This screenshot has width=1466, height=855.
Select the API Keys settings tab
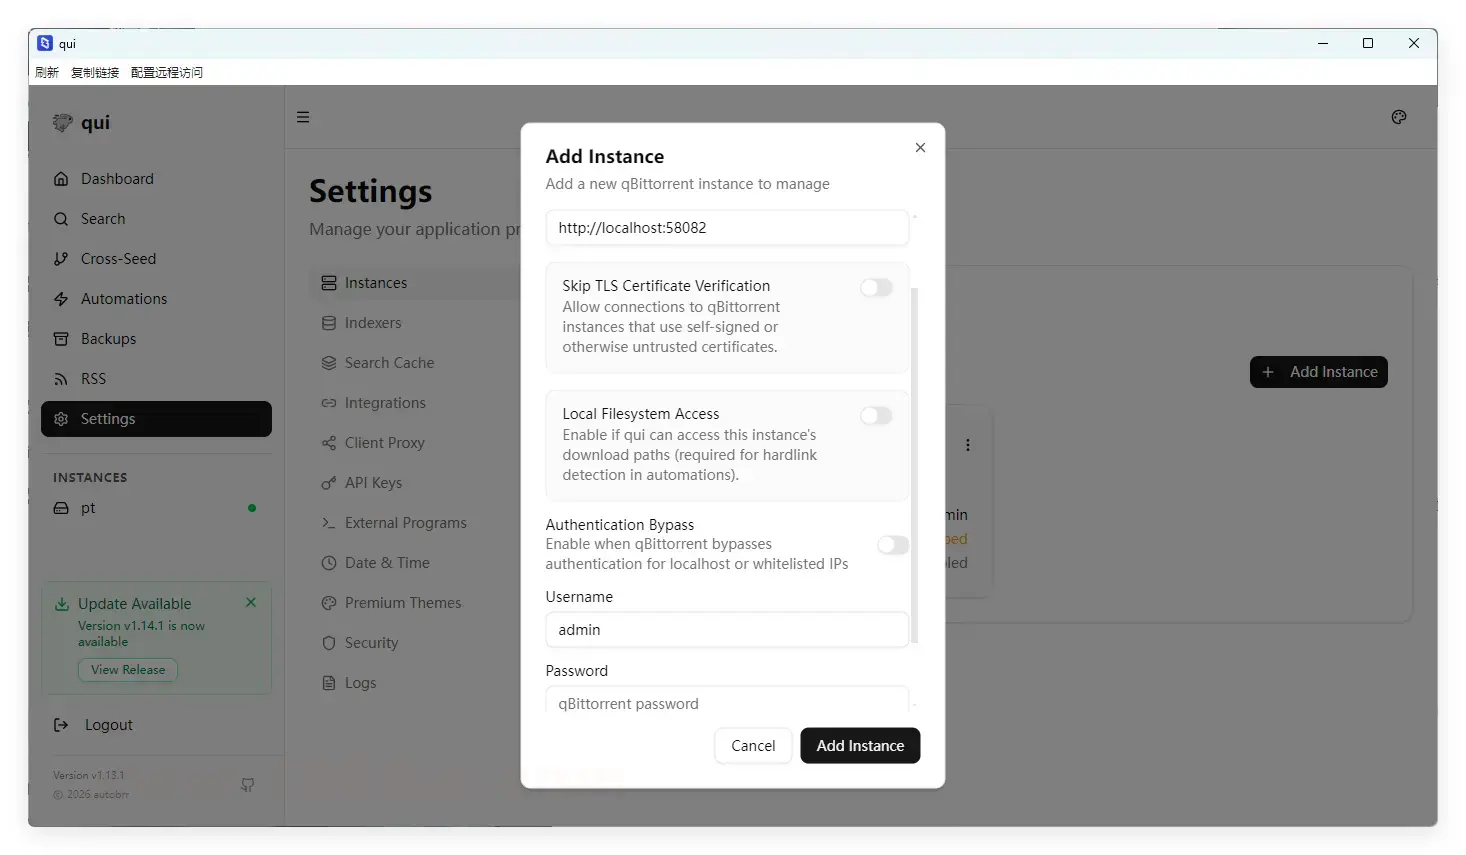372,483
